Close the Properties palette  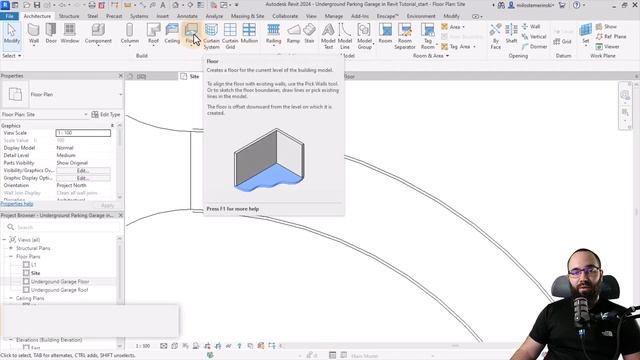[x=120, y=76]
